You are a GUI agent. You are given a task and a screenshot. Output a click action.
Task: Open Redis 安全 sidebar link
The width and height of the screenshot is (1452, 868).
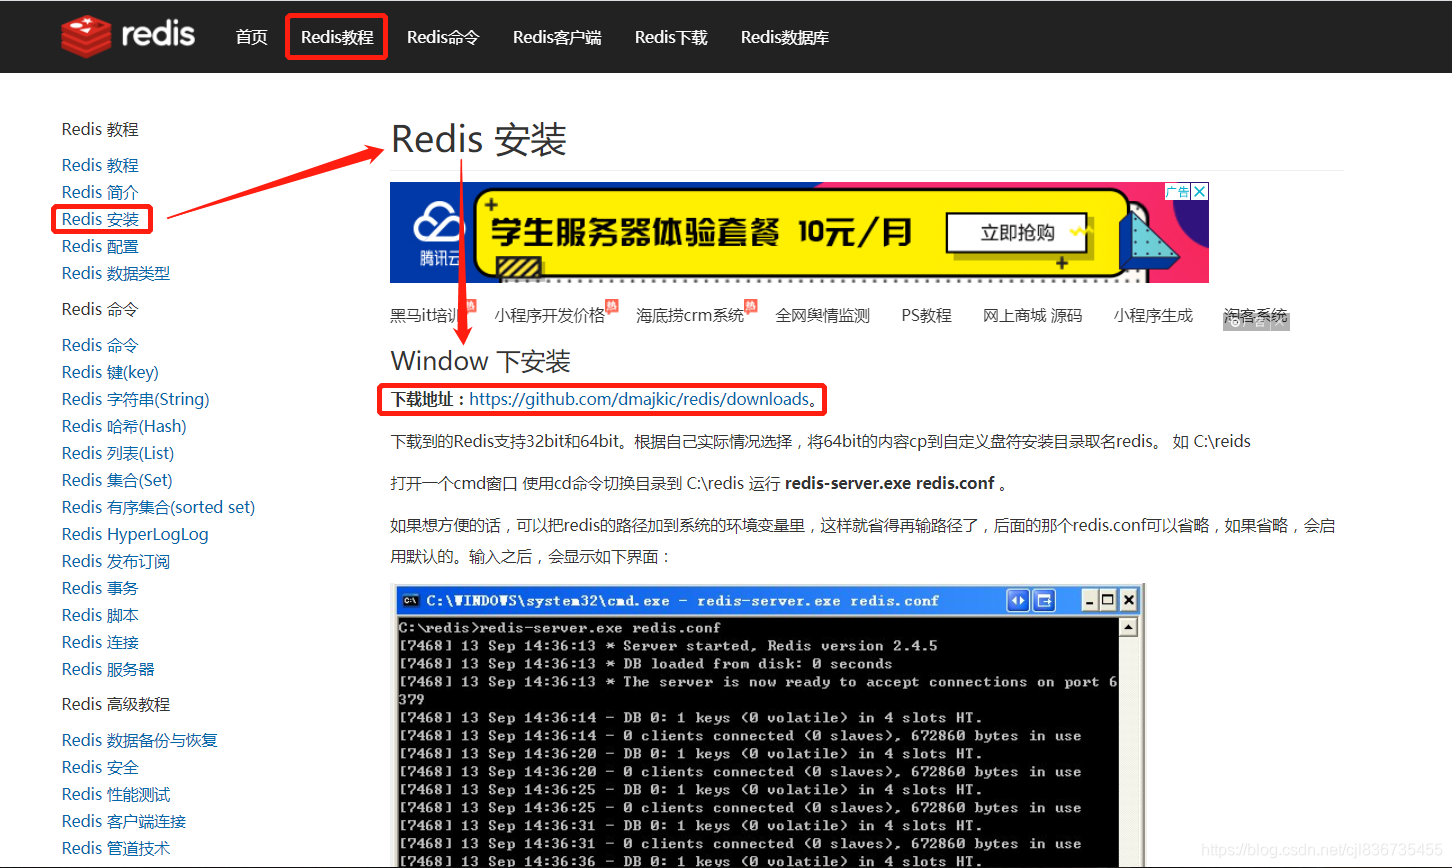[x=100, y=767]
